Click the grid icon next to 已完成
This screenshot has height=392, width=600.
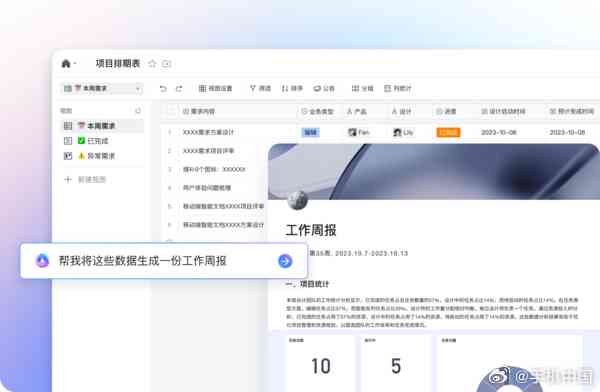coord(68,141)
